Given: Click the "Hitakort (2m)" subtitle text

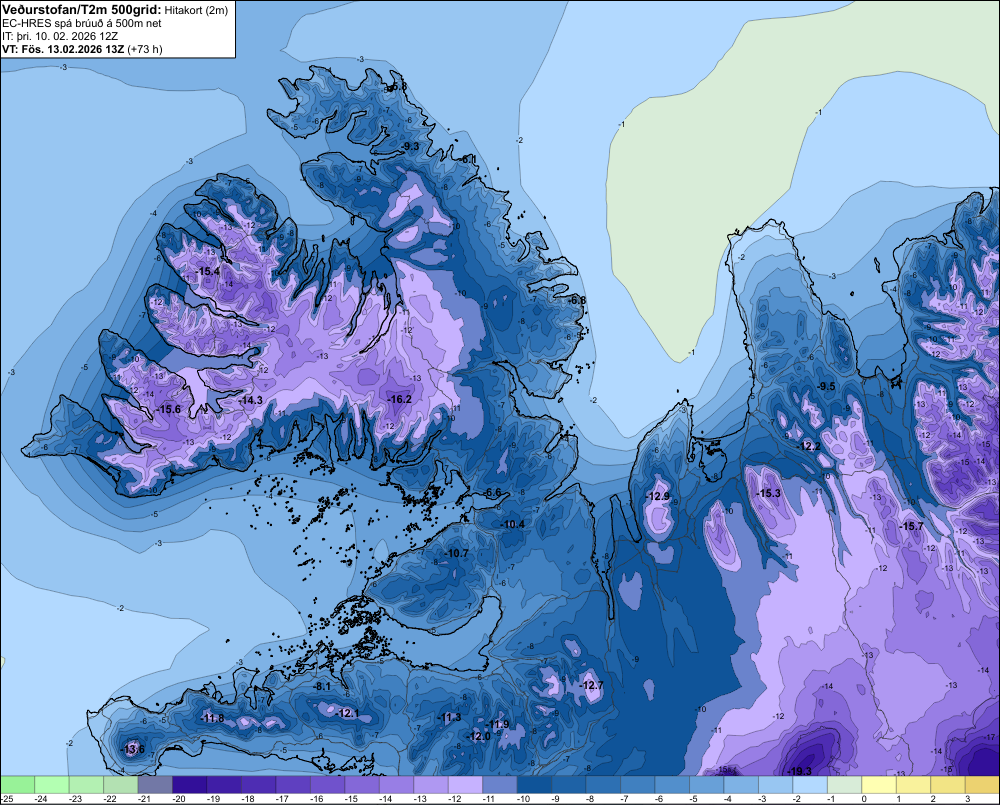Looking at the screenshot, I should click(x=196, y=10).
